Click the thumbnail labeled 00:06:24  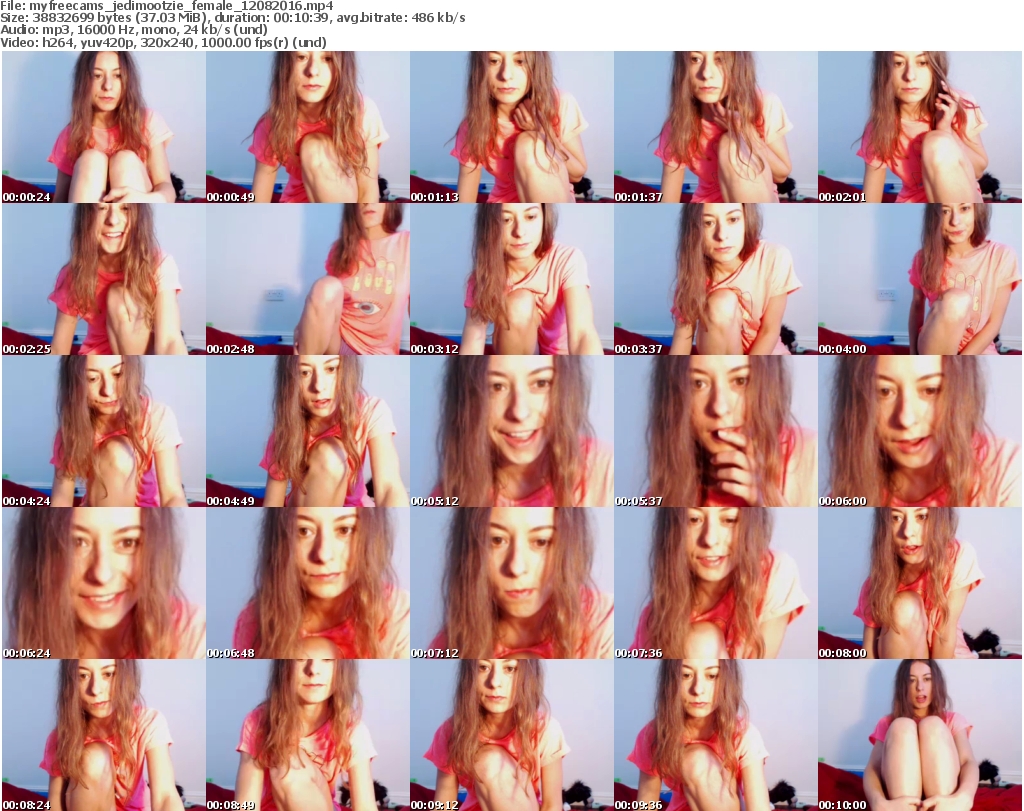[104, 583]
